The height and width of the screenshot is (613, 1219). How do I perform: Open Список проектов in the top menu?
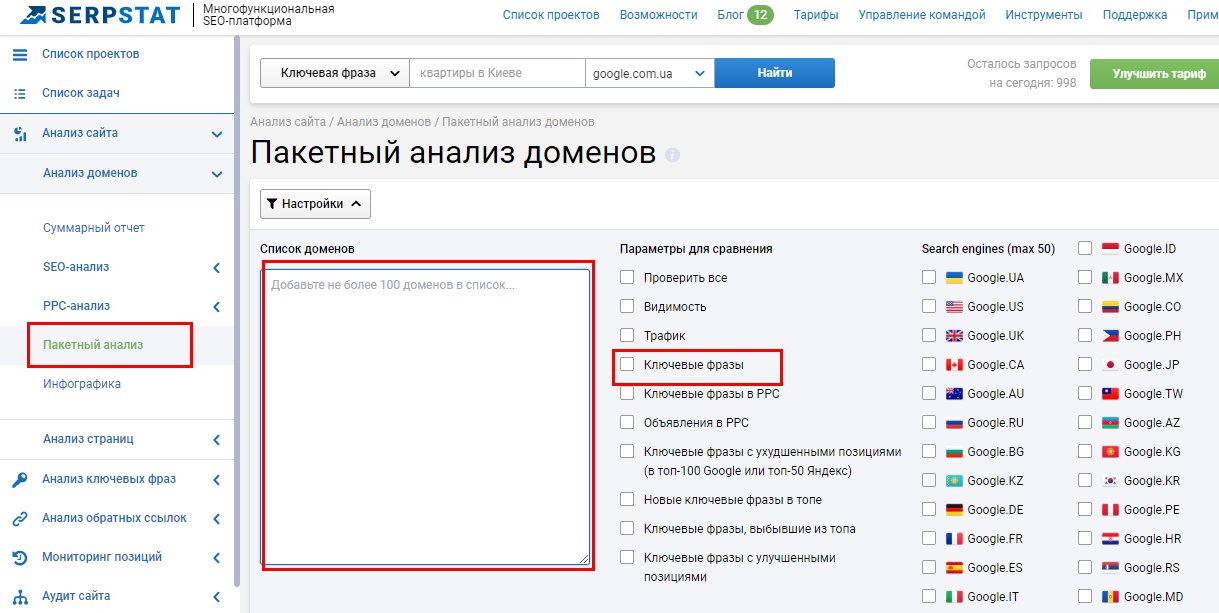[x=551, y=15]
